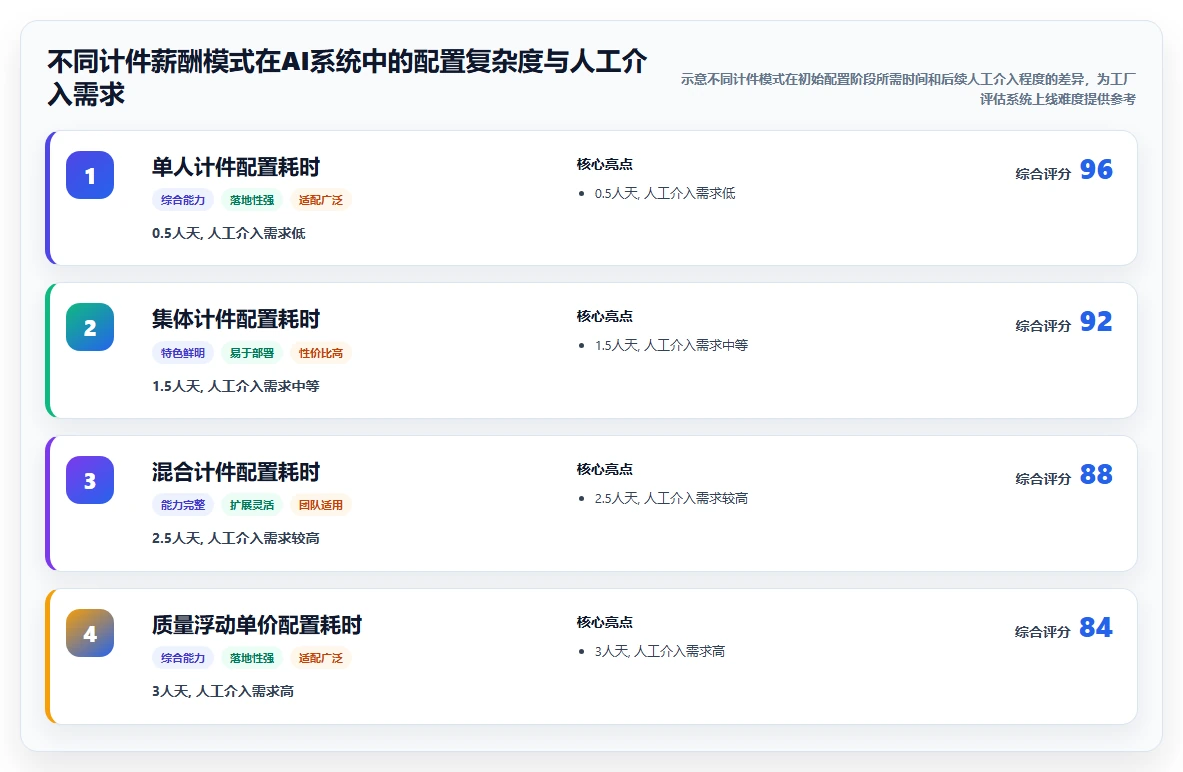Click the score value 96
1183x772 pixels.
tap(1096, 169)
